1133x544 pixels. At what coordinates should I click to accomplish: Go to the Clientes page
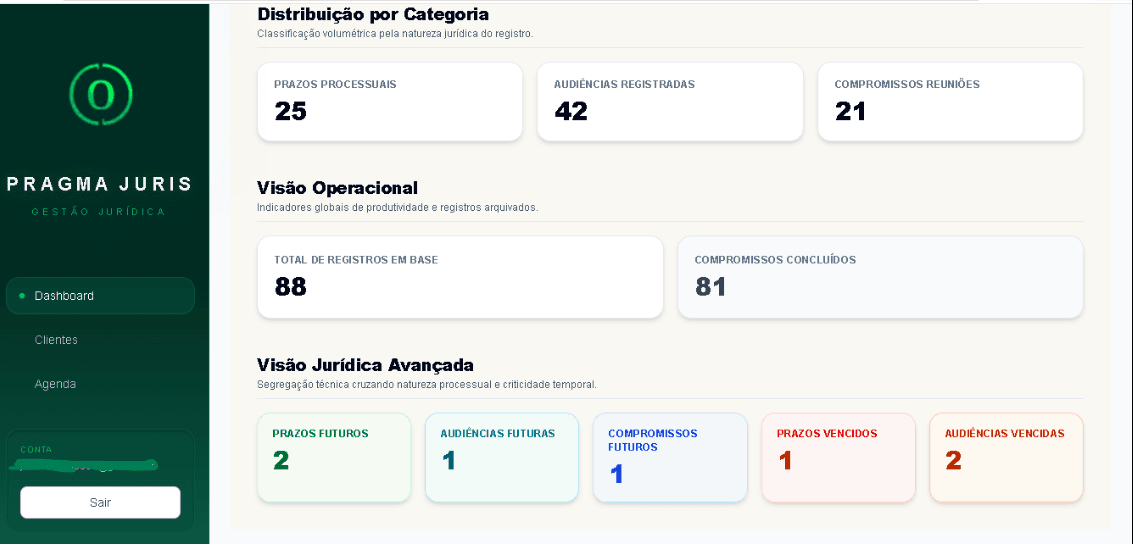[56, 340]
